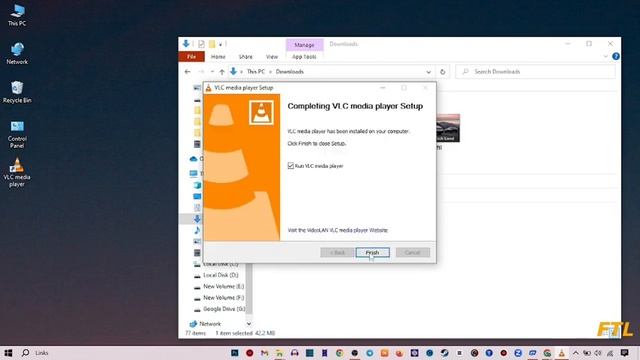Click This PC in the address breadcrumb
Screen dimensions: 640x360
[256, 71]
